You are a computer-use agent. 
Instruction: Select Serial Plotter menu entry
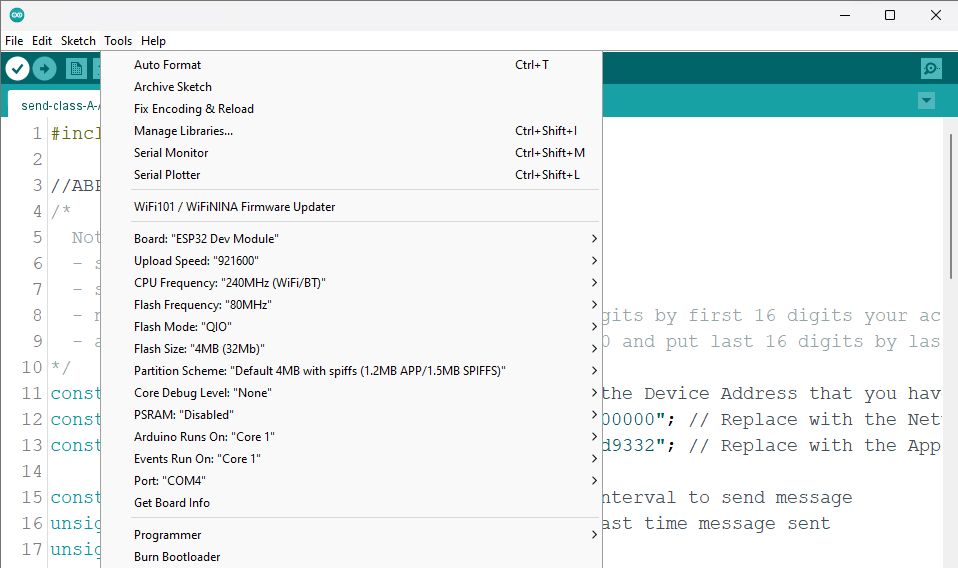tap(167, 175)
